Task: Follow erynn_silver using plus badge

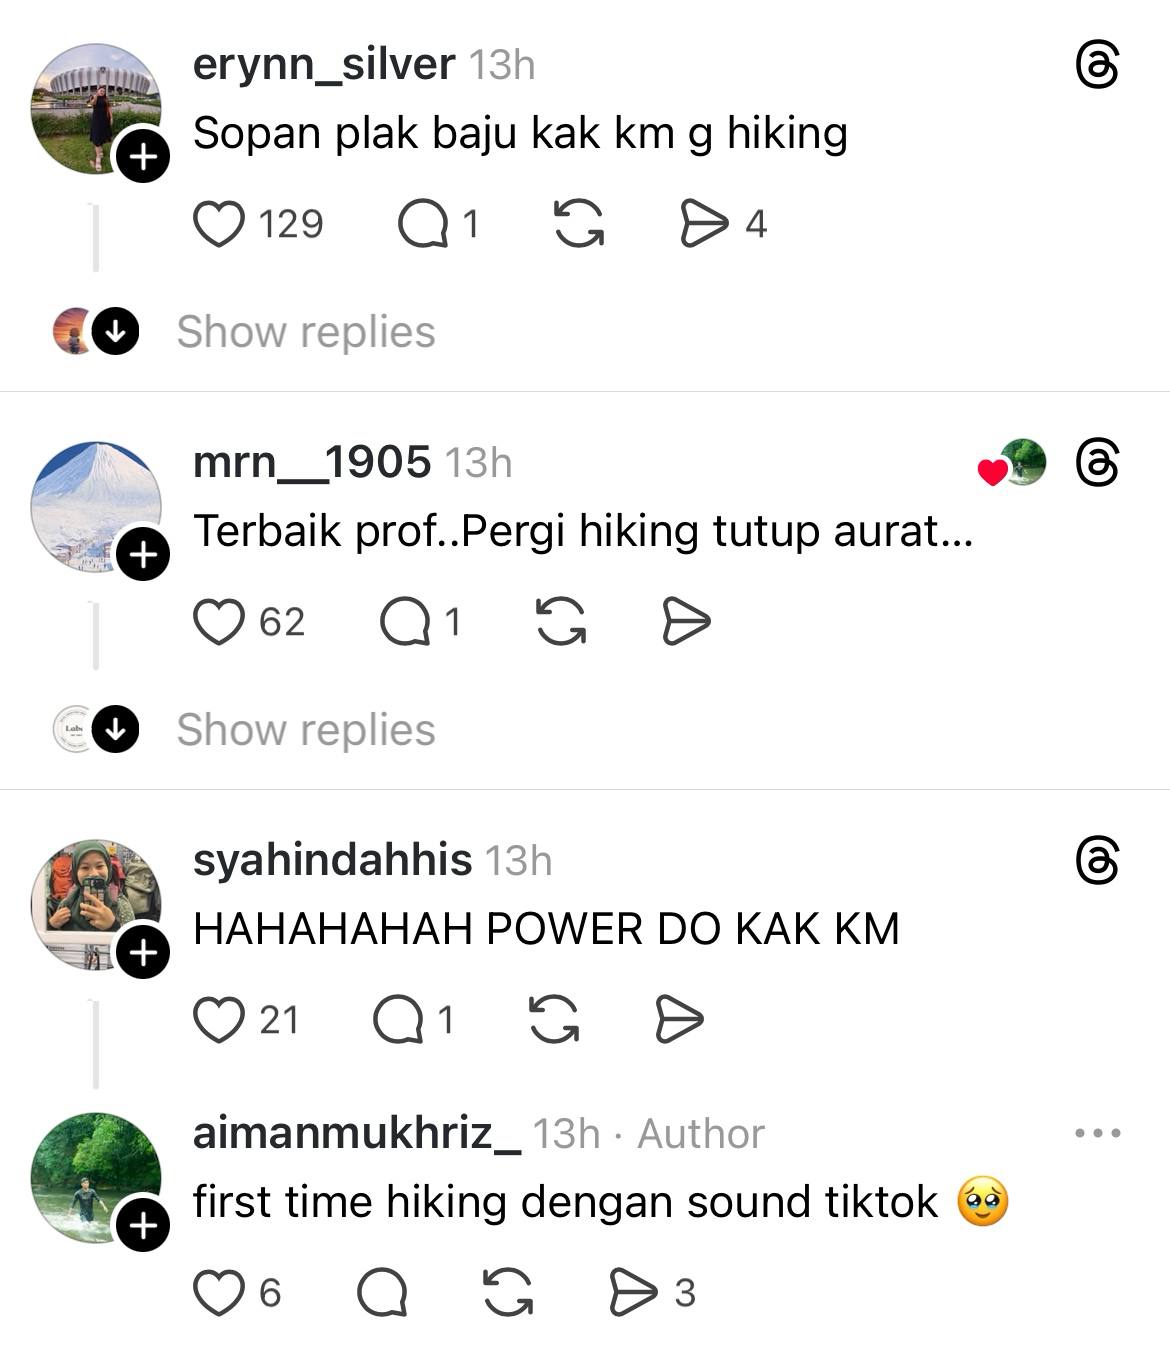Action: point(143,157)
